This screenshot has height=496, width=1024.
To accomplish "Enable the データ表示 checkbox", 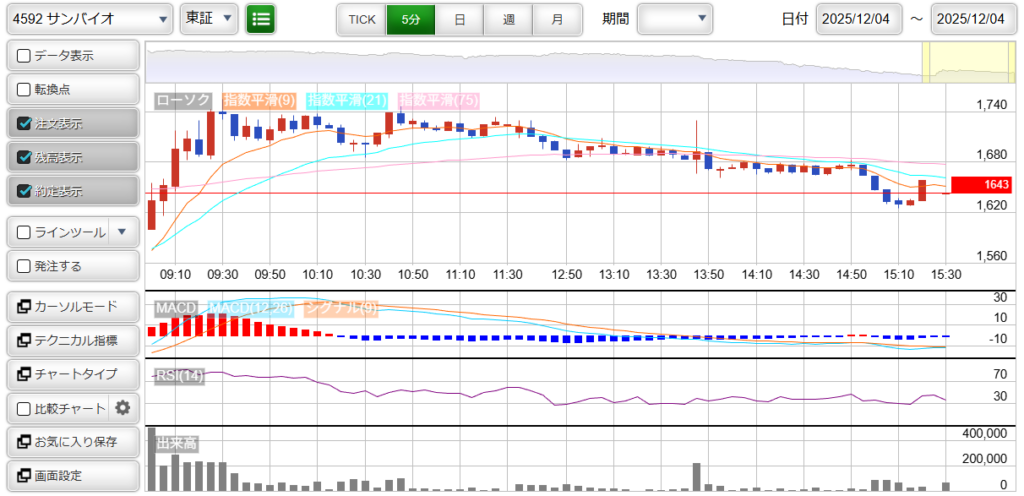I will 24,56.
